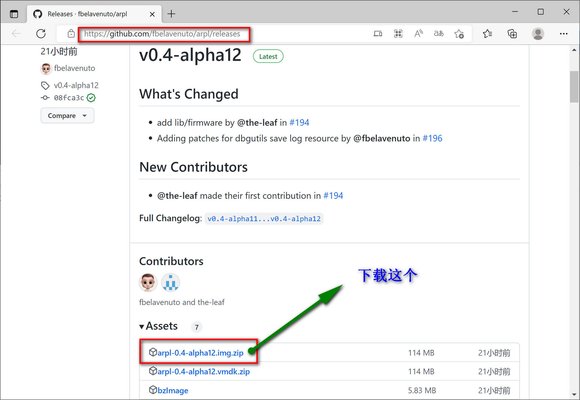The height and width of the screenshot is (400, 580).
Task: Add page to favorites star icon
Action: 459,34
